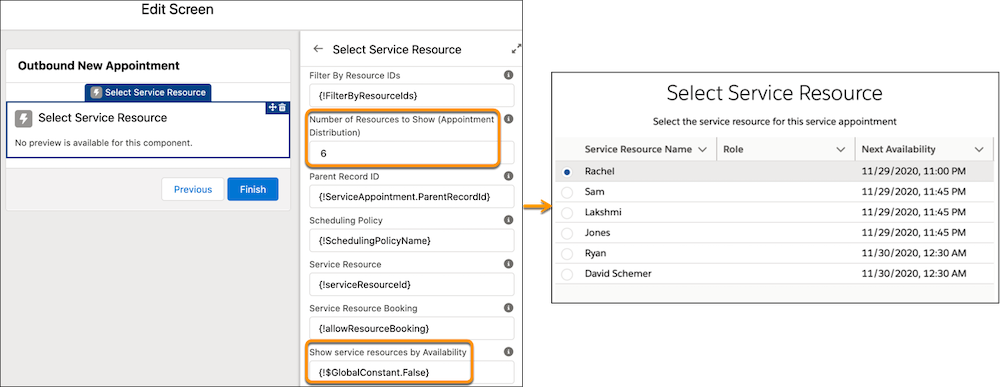Click the No preview is available text
Viewport: 1000px width, 387px height.
(103, 143)
